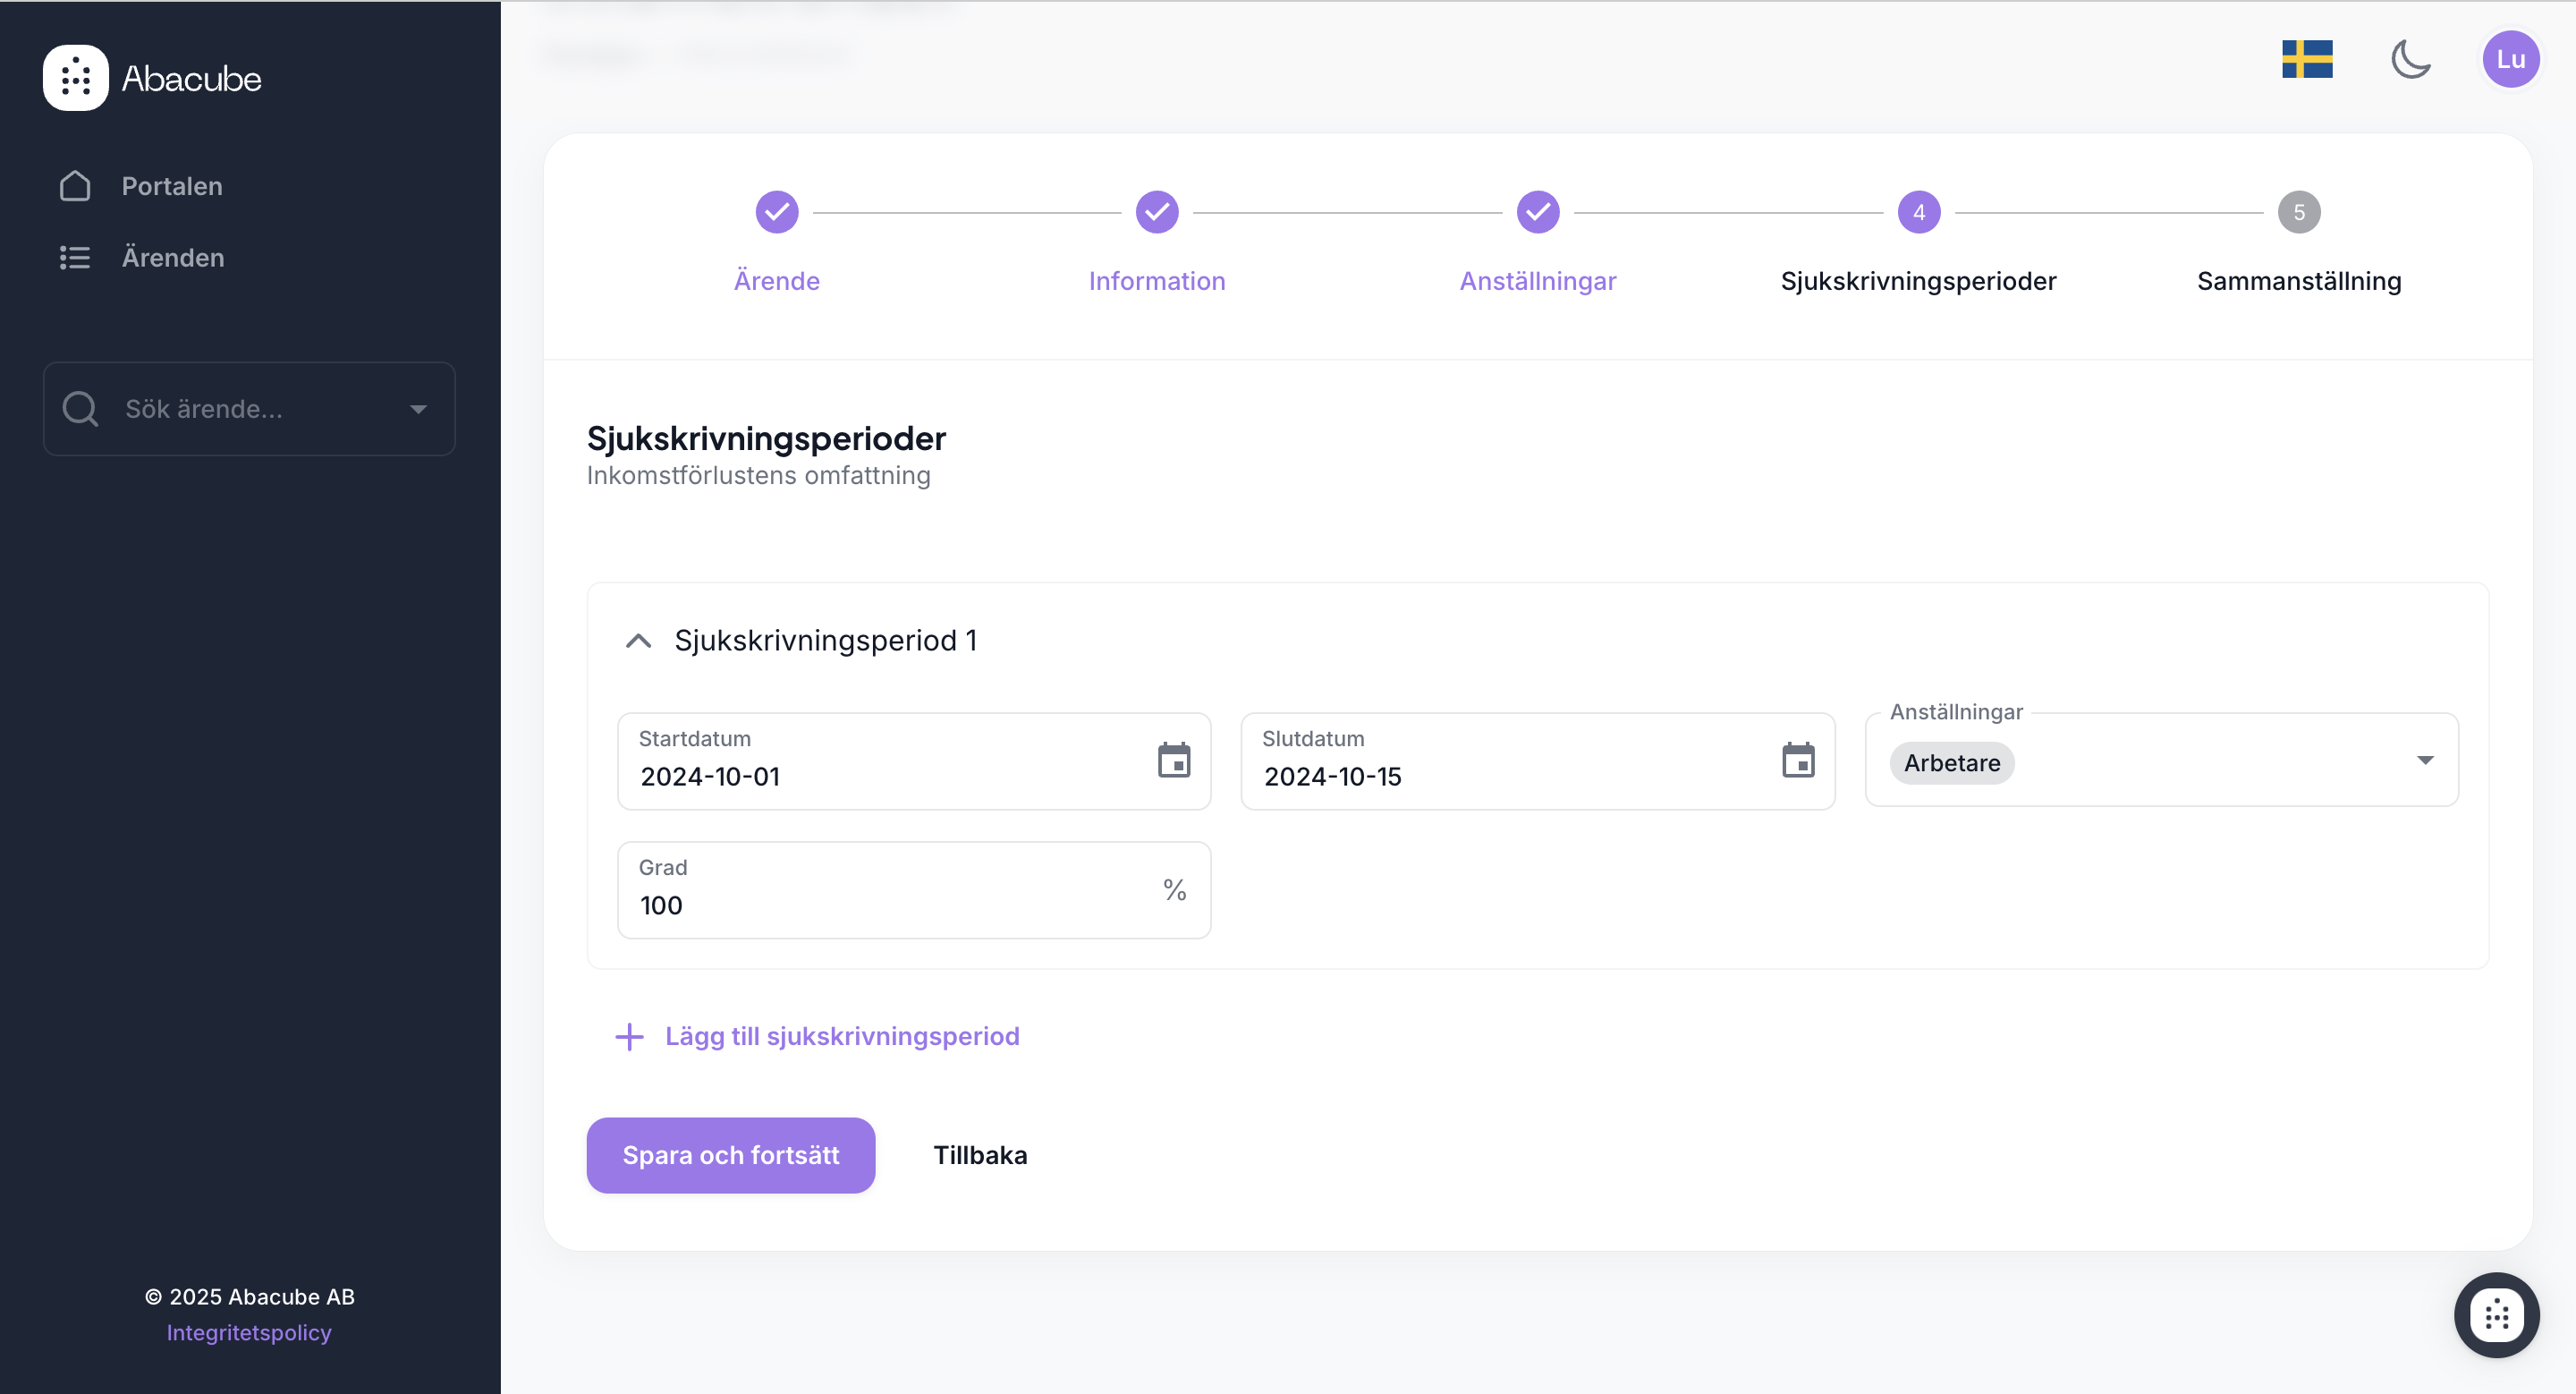This screenshot has width=2576, height=1394.
Task: Open Ärenden list in sidebar
Action: coord(172,257)
